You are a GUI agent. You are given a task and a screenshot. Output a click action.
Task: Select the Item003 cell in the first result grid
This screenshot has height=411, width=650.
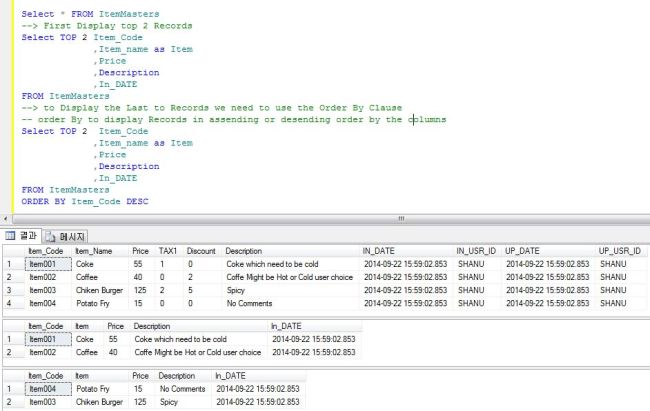click(x=48, y=290)
